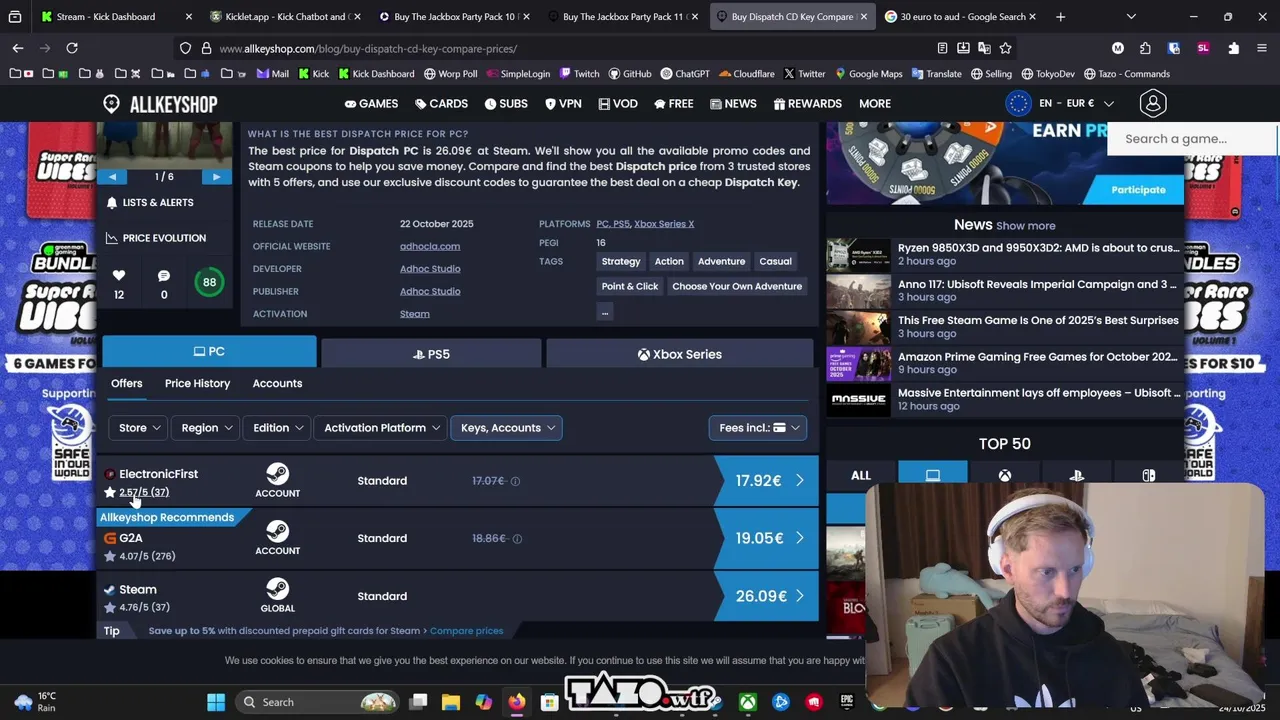Click Windows taskbar Search box
This screenshot has height=720, width=1280.
320,702
